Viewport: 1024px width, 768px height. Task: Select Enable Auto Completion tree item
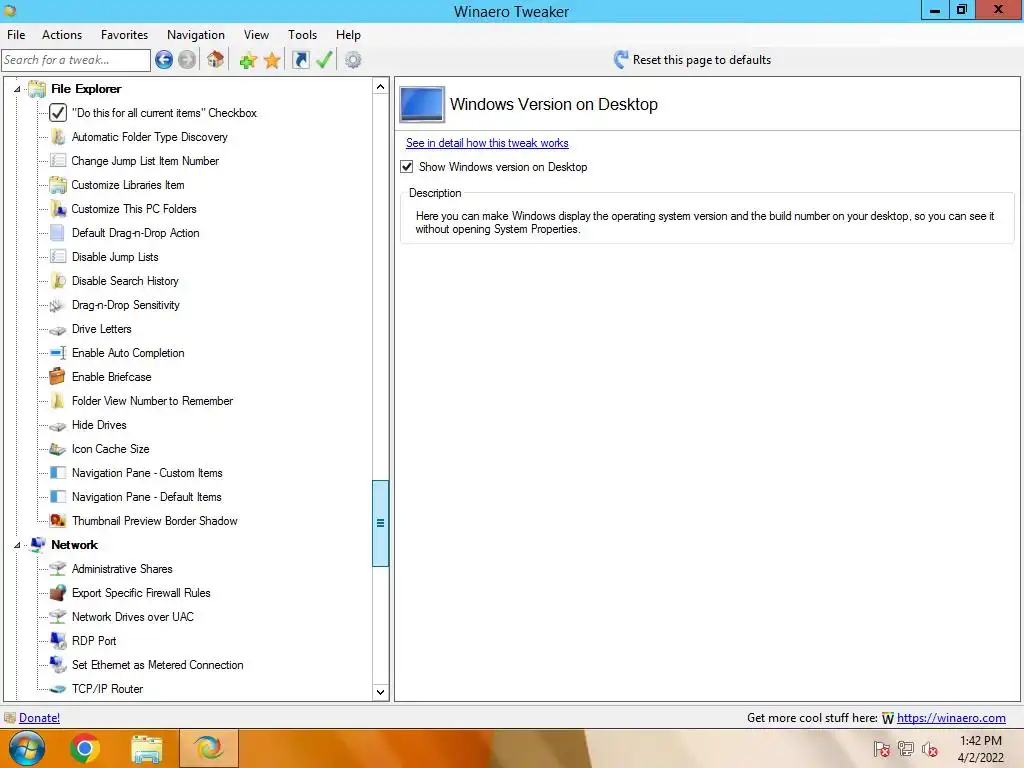[128, 353]
